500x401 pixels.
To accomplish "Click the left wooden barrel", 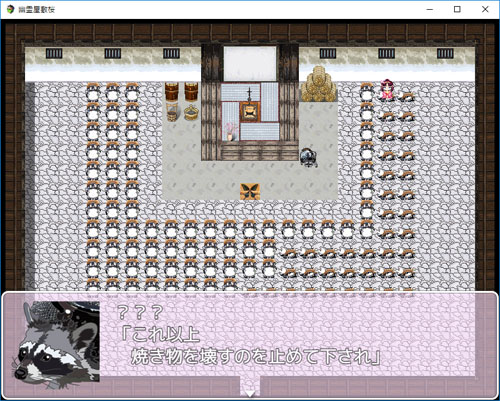I will pyautogui.click(x=171, y=91).
